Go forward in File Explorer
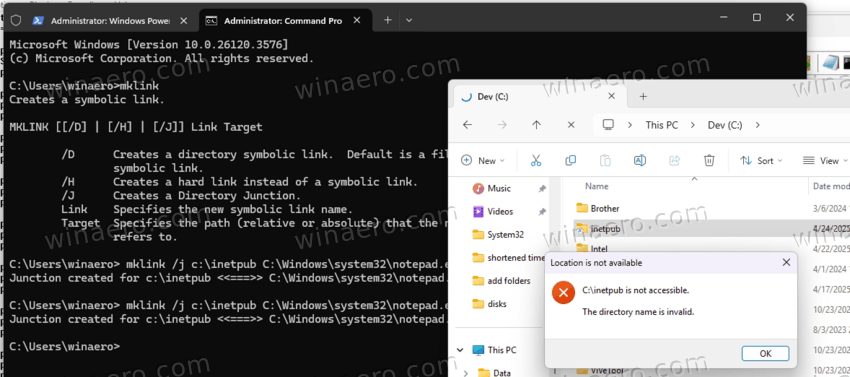 click(502, 125)
